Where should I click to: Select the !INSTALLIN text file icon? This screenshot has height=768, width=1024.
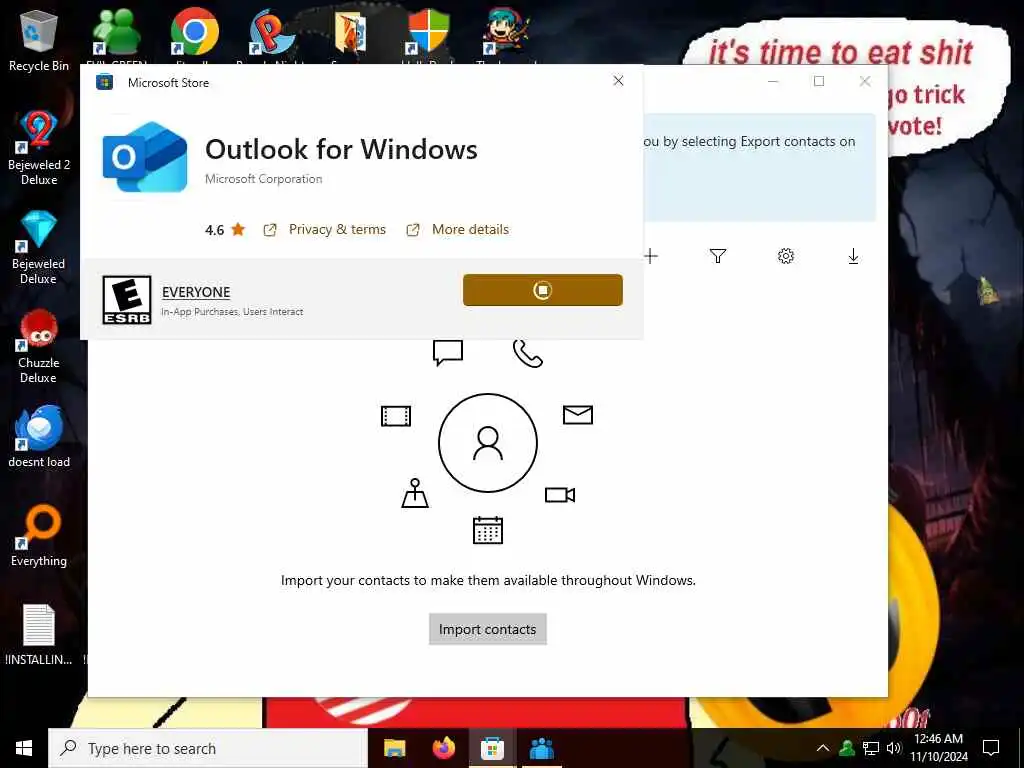click(39, 635)
